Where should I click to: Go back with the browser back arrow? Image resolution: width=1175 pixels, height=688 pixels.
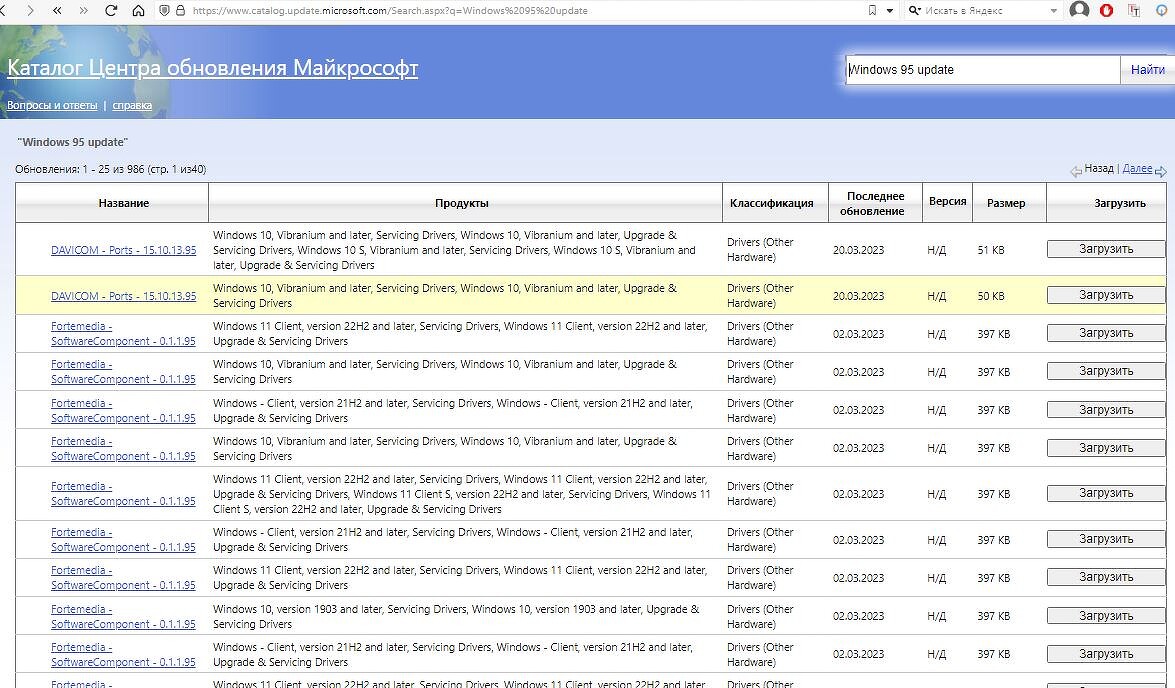(x=4, y=10)
